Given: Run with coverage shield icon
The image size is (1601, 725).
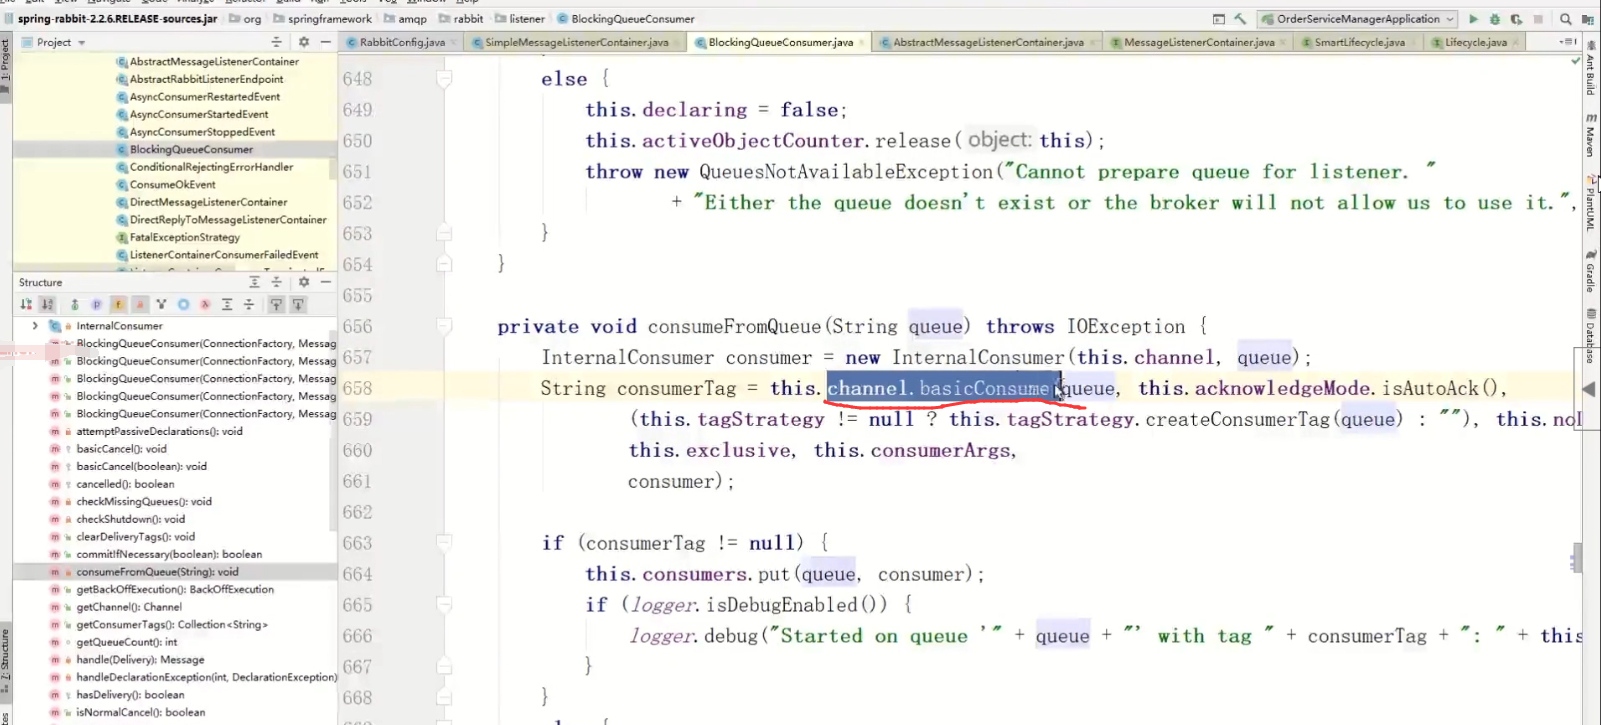Looking at the screenshot, I should point(1516,19).
